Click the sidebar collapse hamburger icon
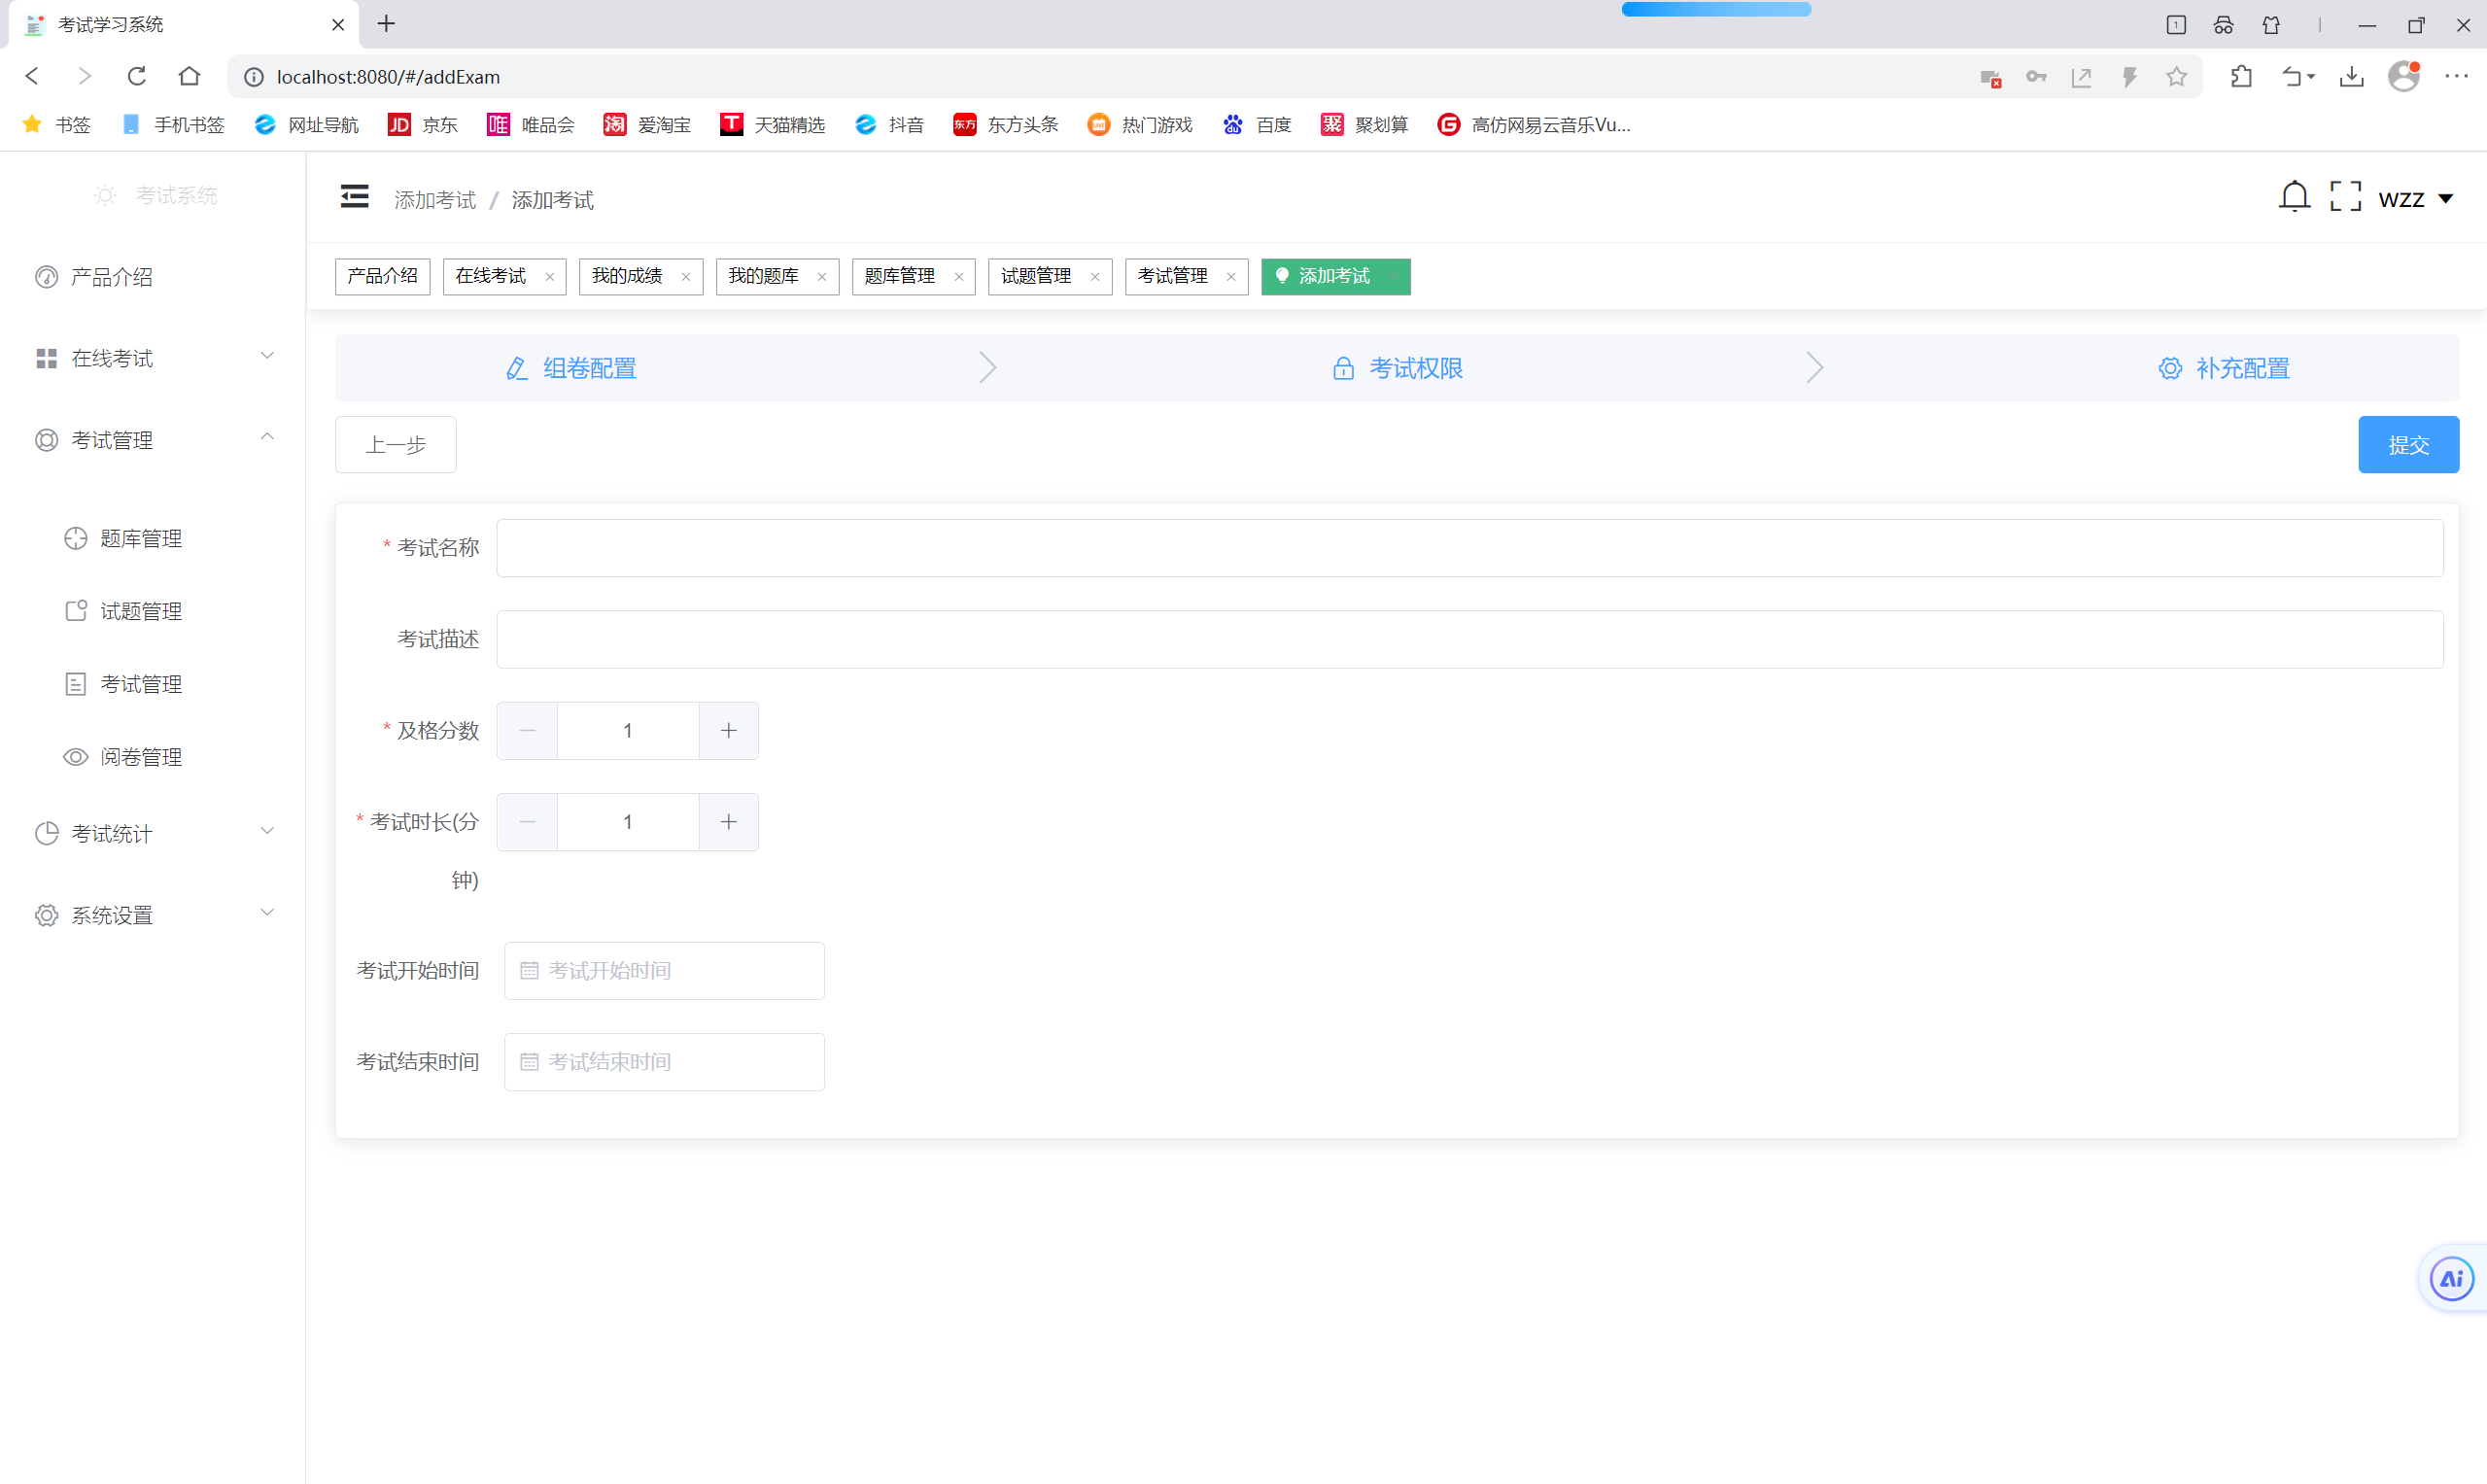 [x=354, y=197]
